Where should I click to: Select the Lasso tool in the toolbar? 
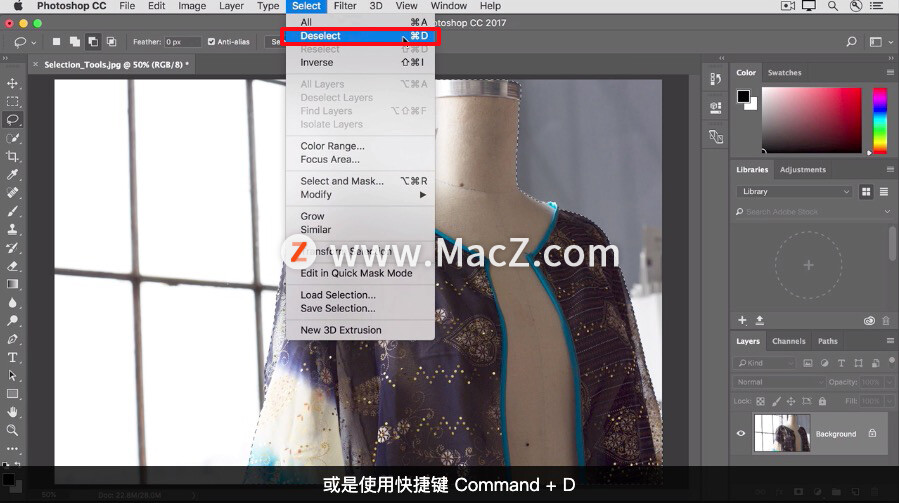coord(12,120)
